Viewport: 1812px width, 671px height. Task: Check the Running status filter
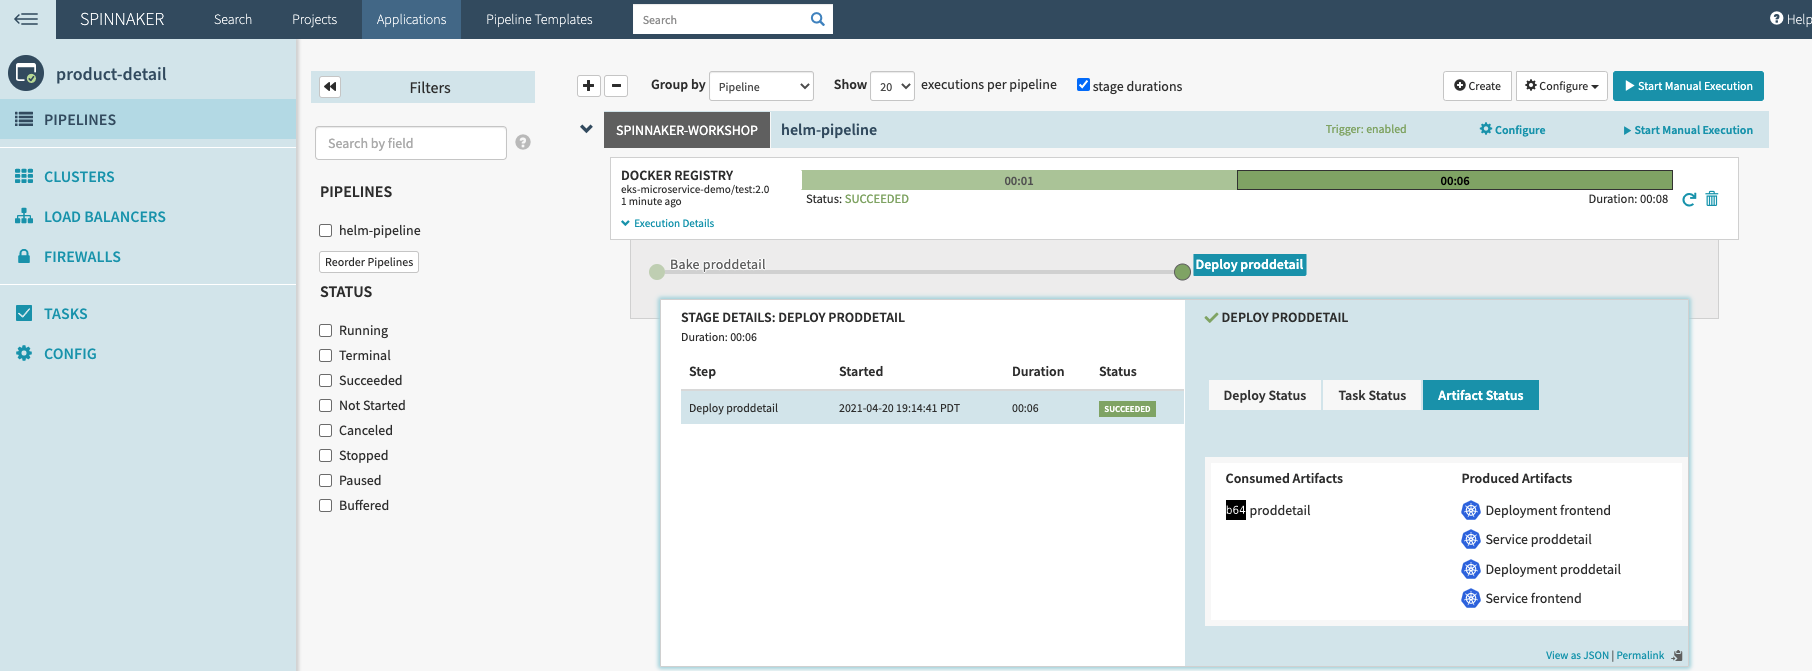325,330
